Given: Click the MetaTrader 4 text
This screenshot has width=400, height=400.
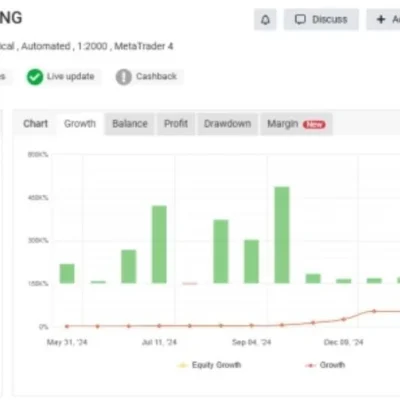Looking at the screenshot, I should pos(144,46).
